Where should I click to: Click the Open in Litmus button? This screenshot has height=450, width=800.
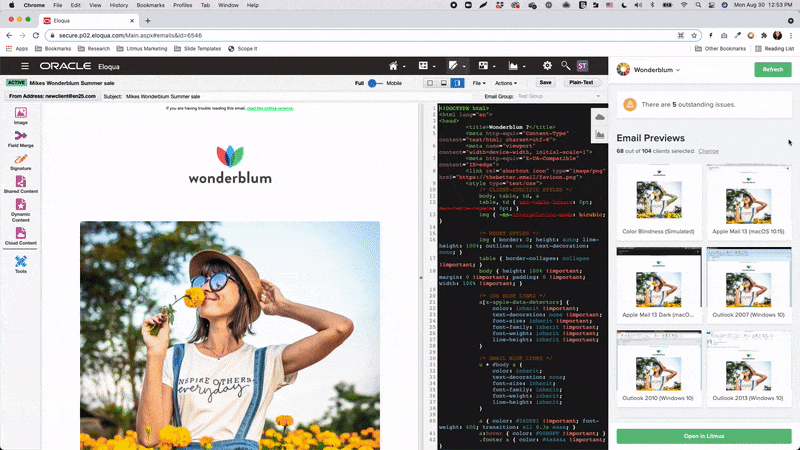click(x=704, y=436)
